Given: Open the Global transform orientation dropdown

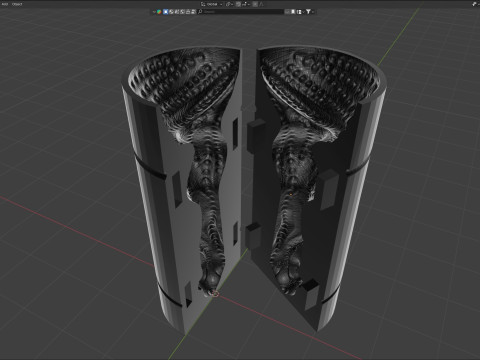Looking at the screenshot, I should [x=211, y=4].
